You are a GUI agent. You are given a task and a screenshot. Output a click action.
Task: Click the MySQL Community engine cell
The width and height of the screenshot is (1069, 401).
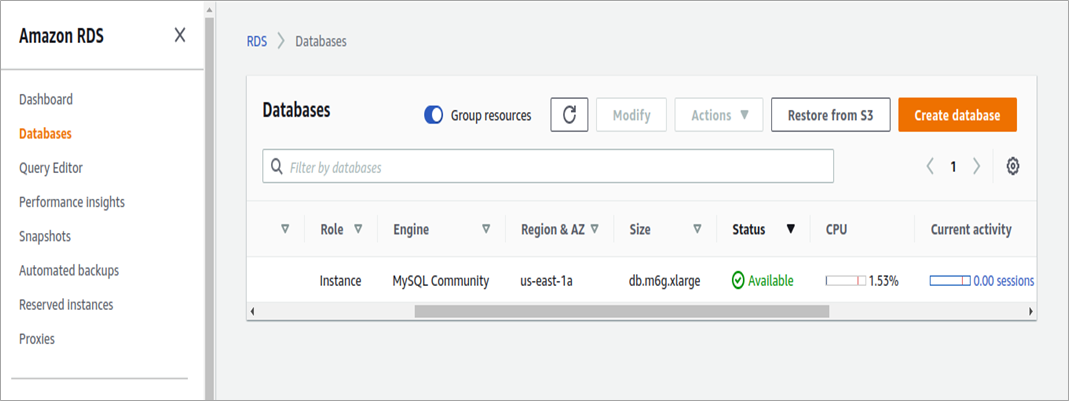pos(440,280)
